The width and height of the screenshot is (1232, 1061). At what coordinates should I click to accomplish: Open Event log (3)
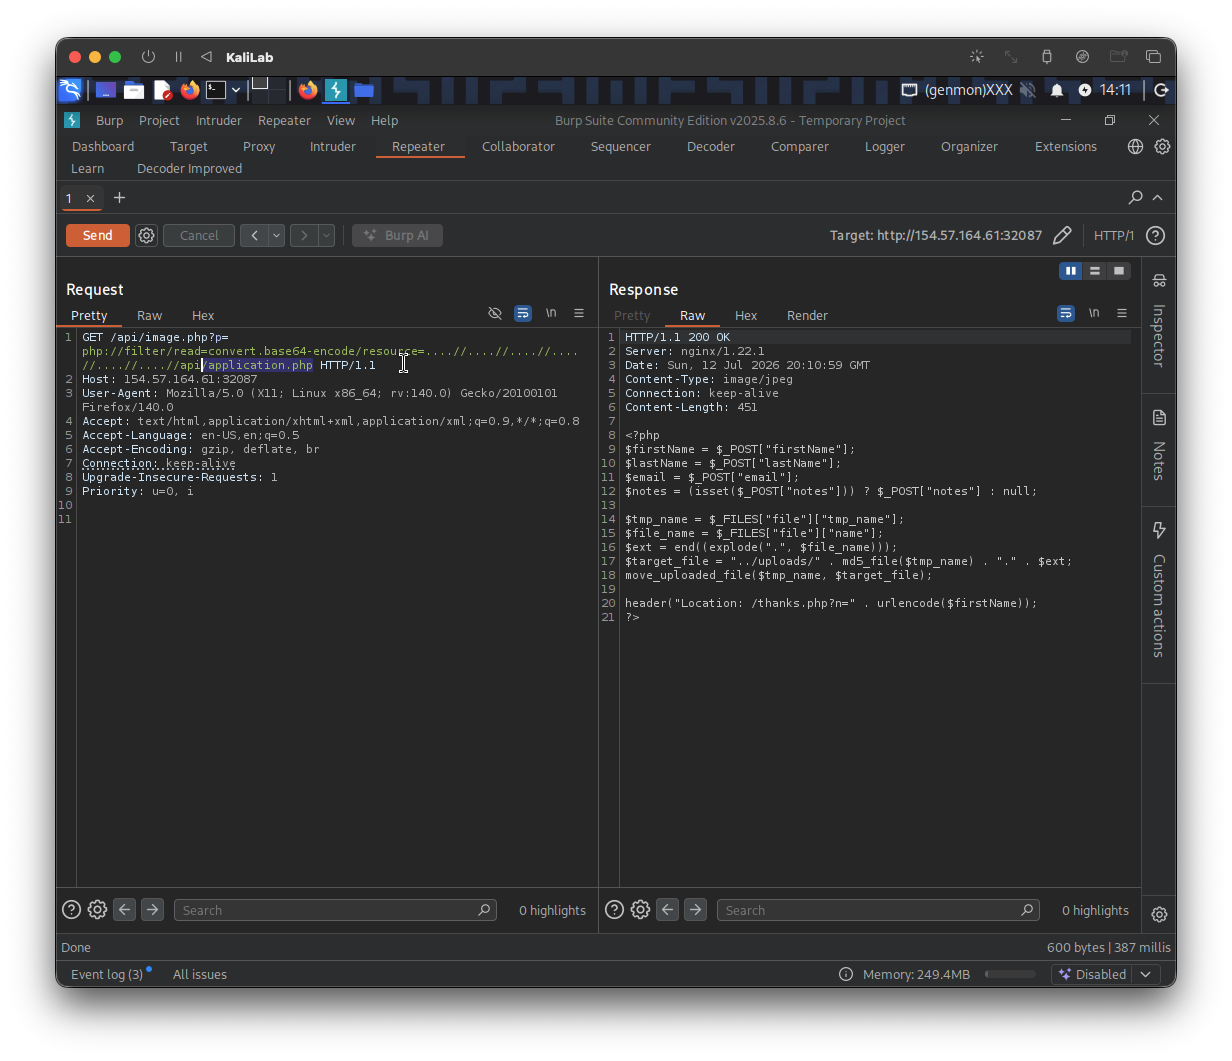click(x=107, y=974)
